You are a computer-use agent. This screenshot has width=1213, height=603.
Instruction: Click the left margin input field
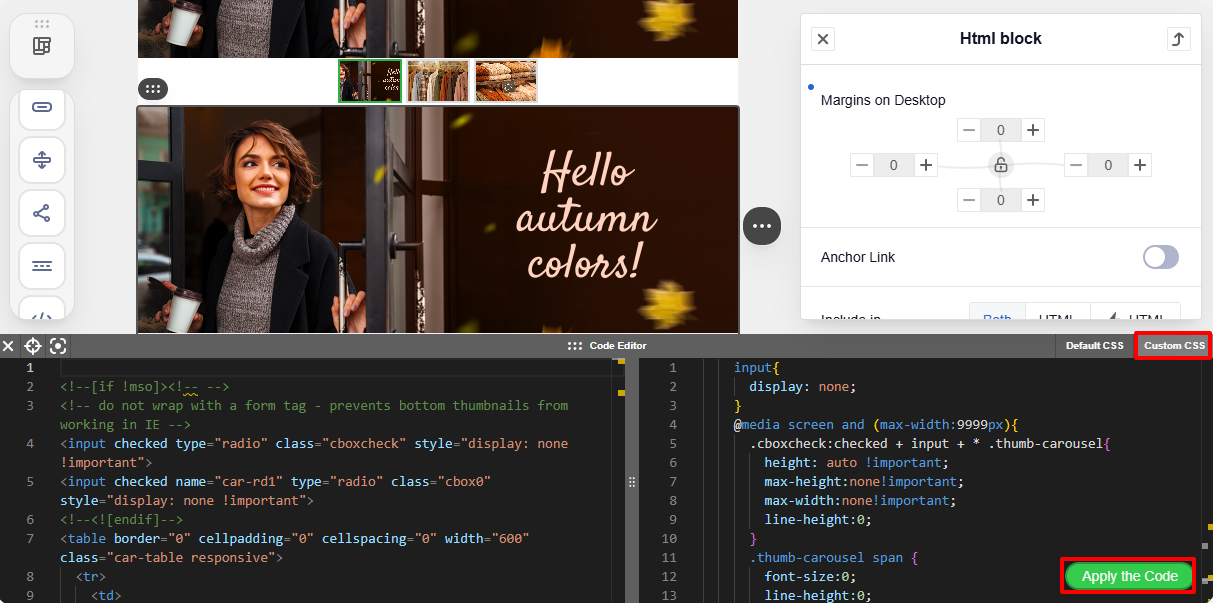coord(894,165)
